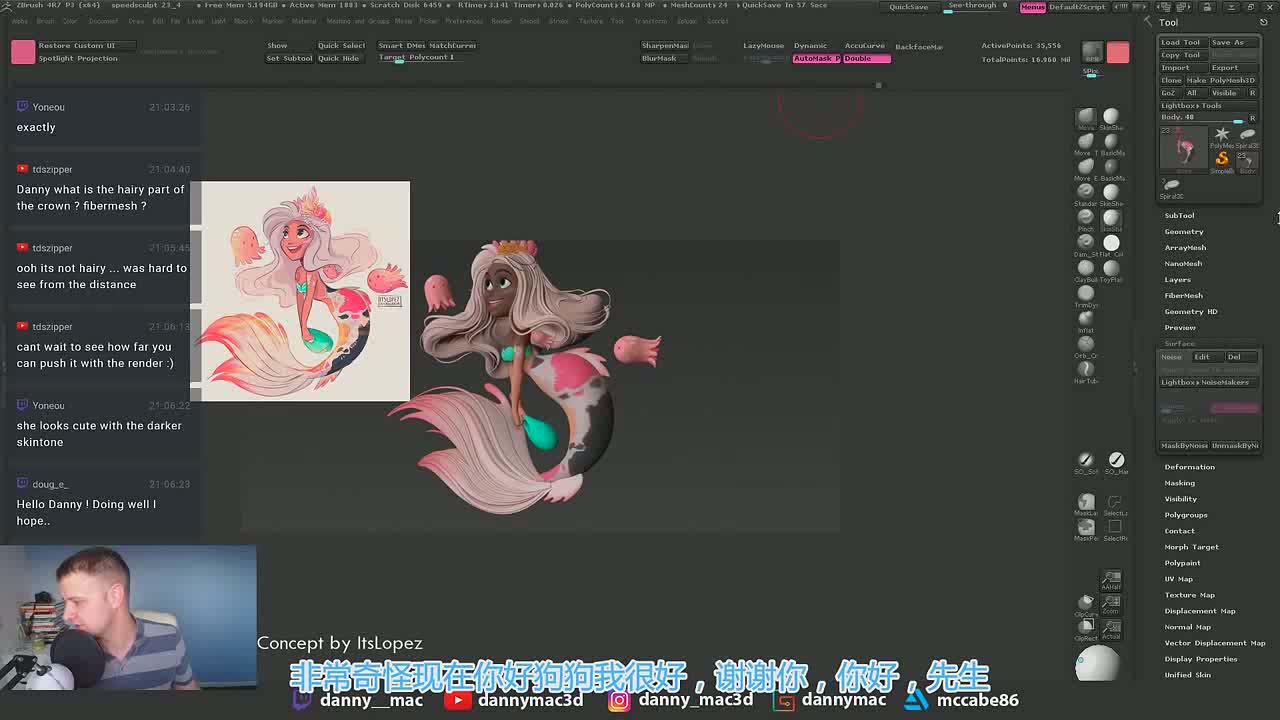Open the Texture Map section
1280x720 pixels.
pos(1189,595)
